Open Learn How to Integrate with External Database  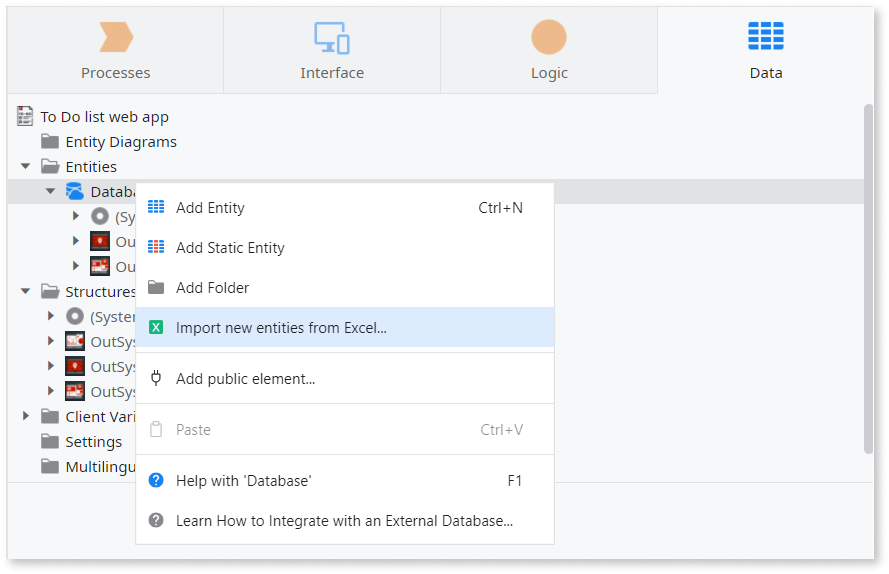tap(344, 521)
